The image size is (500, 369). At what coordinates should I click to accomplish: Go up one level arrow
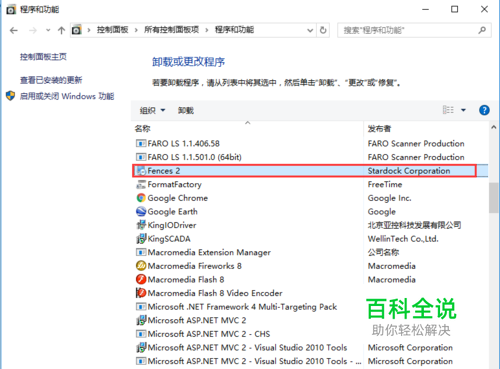click(x=61, y=31)
